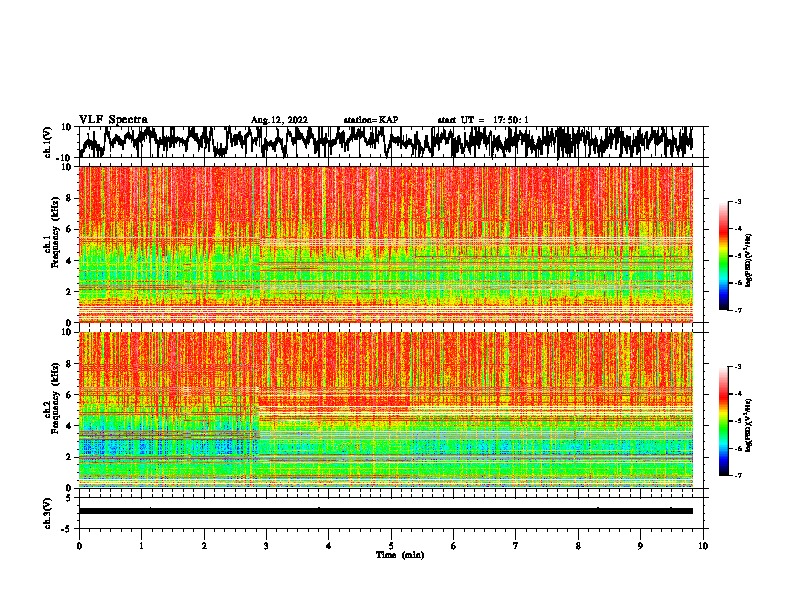
Task: Click time axis tick label "2"
Action: coord(204,546)
